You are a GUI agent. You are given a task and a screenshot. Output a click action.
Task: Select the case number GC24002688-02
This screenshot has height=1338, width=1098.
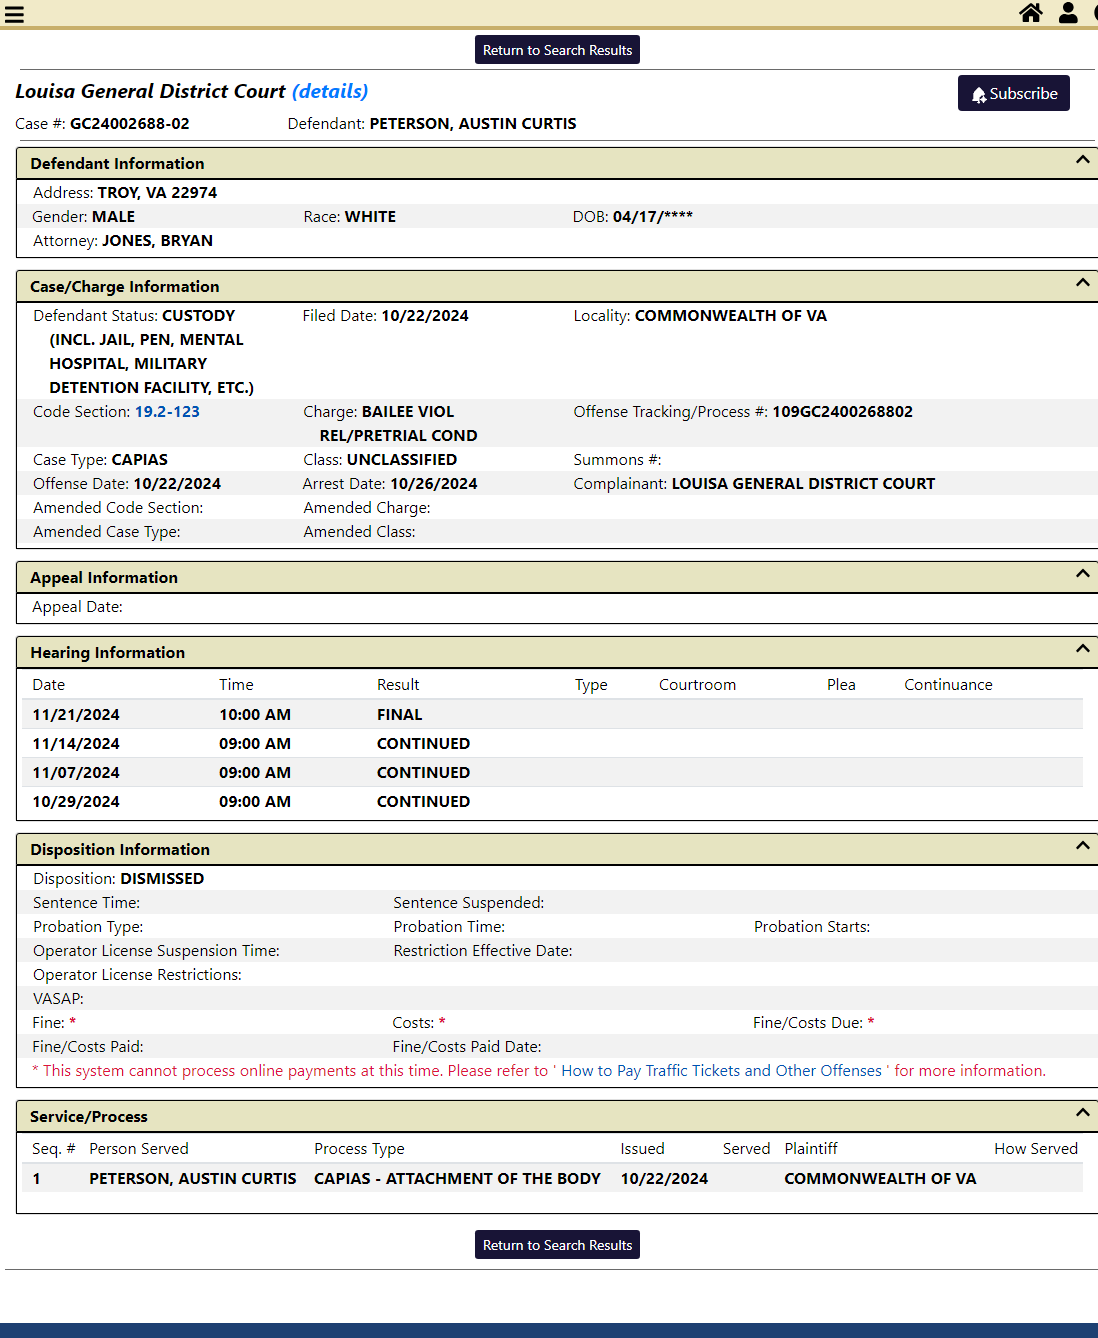pos(129,124)
